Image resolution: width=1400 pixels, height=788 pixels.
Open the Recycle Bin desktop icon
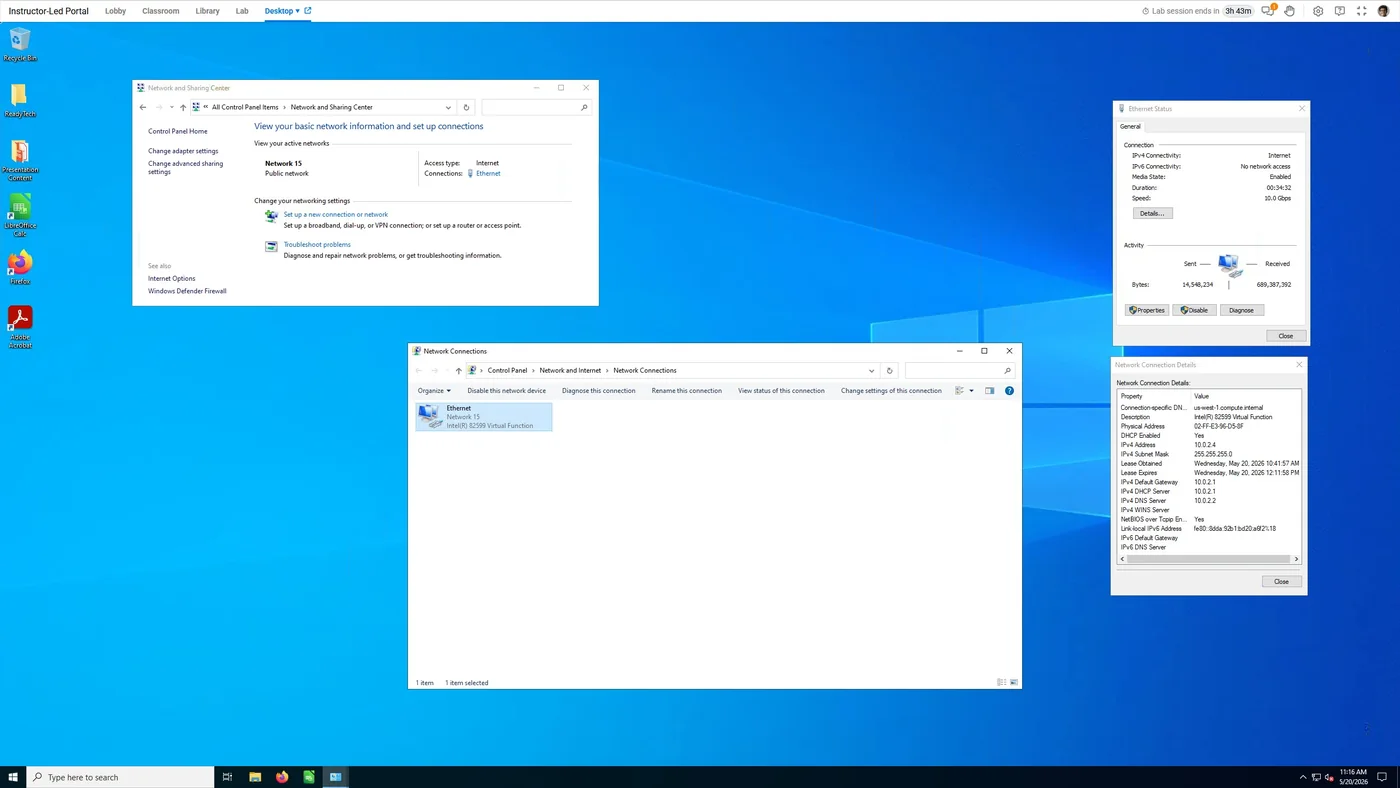(20, 45)
